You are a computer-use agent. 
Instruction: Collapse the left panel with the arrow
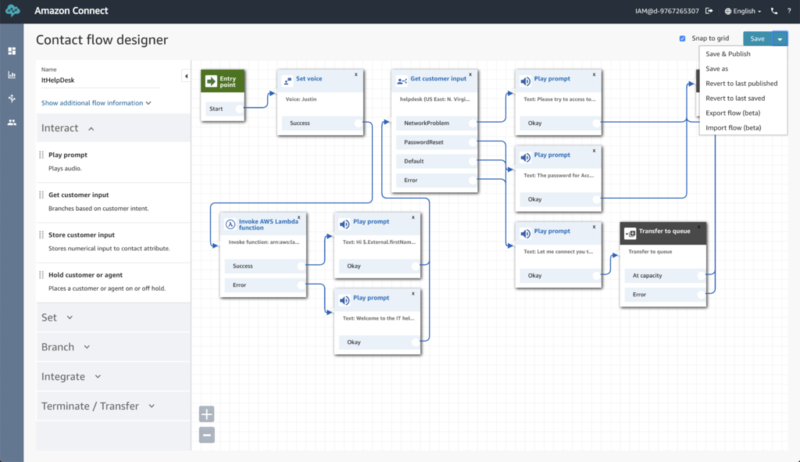[x=186, y=76]
